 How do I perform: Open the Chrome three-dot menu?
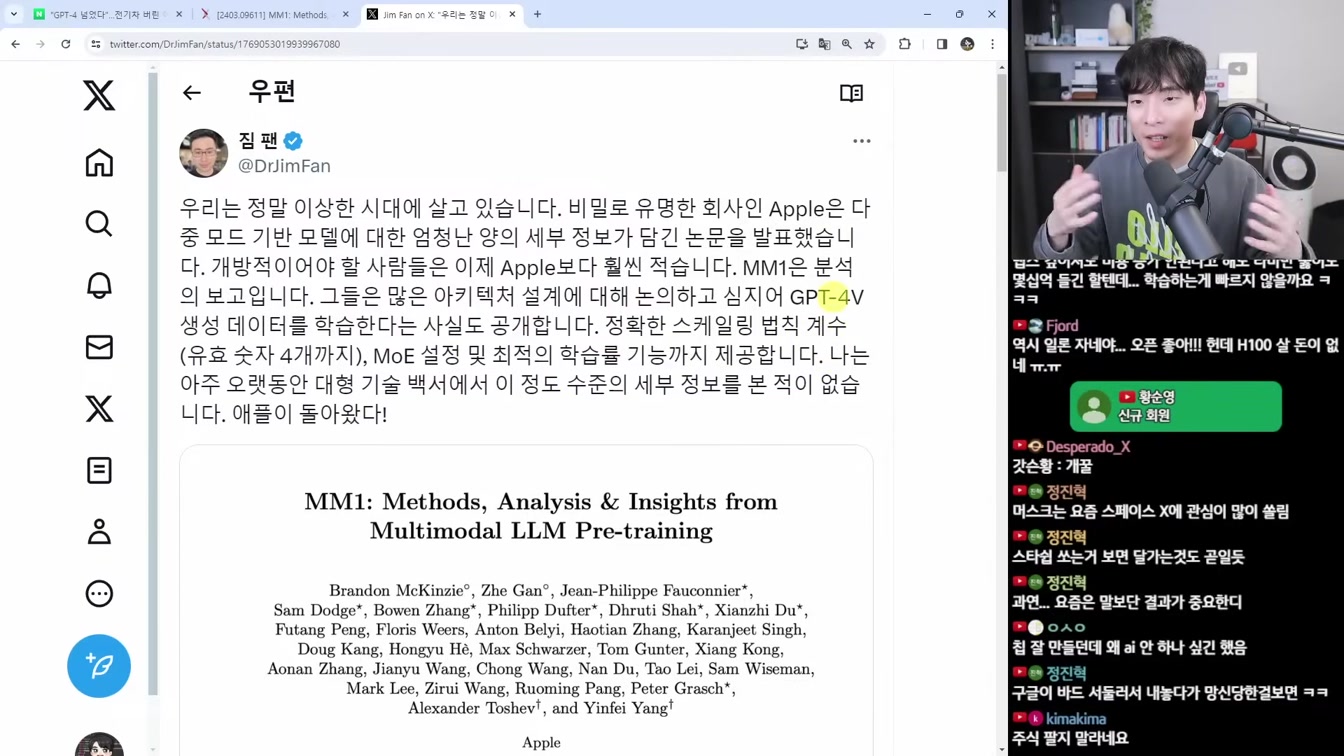click(x=992, y=44)
